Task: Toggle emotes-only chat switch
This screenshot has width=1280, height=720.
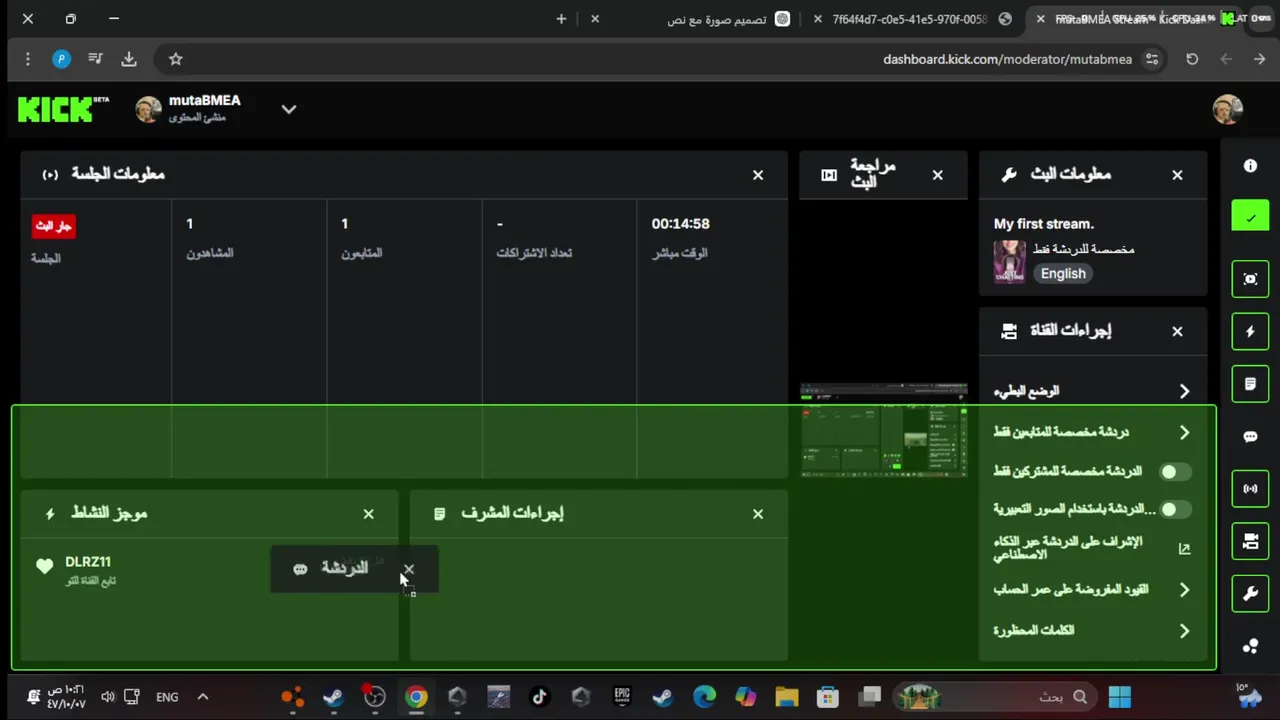Action: click(1175, 509)
